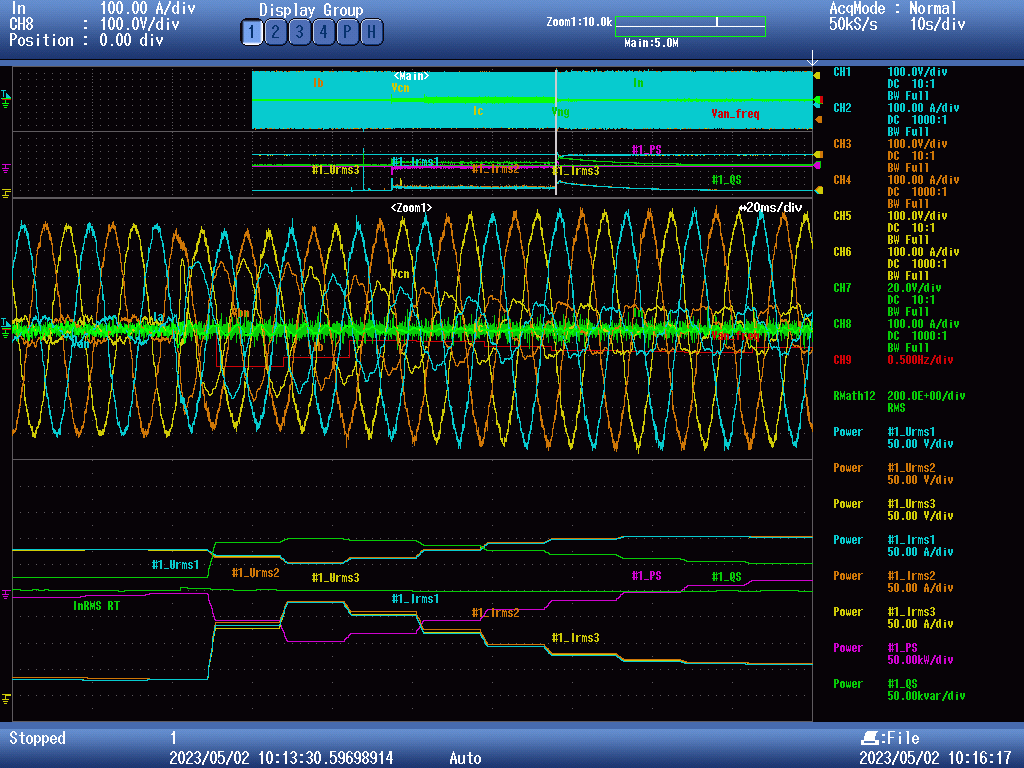Screen dimensions: 1024x768
Task: Click the trigger position arrow marker
Action: [x=812, y=59]
